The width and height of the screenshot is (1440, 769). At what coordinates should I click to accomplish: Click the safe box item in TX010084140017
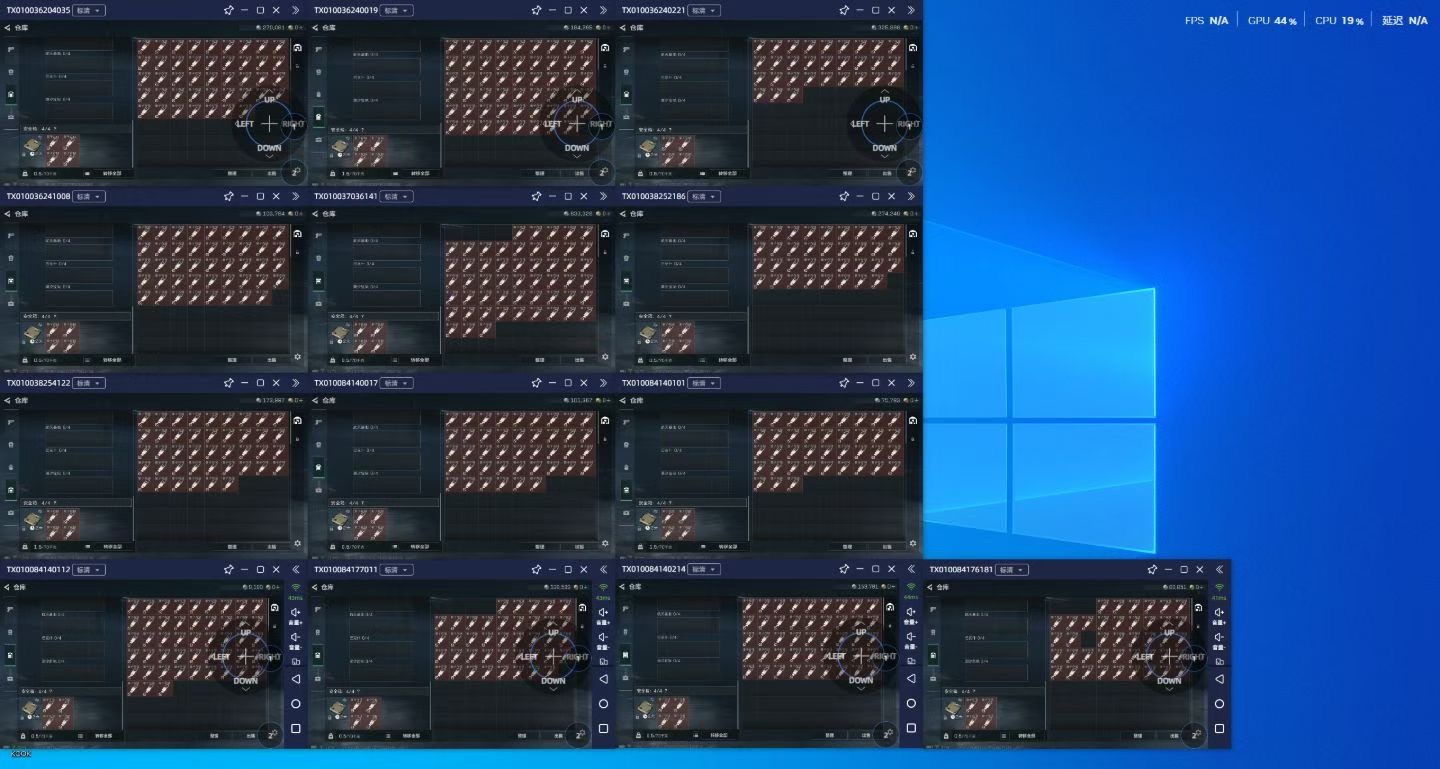coord(340,520)
